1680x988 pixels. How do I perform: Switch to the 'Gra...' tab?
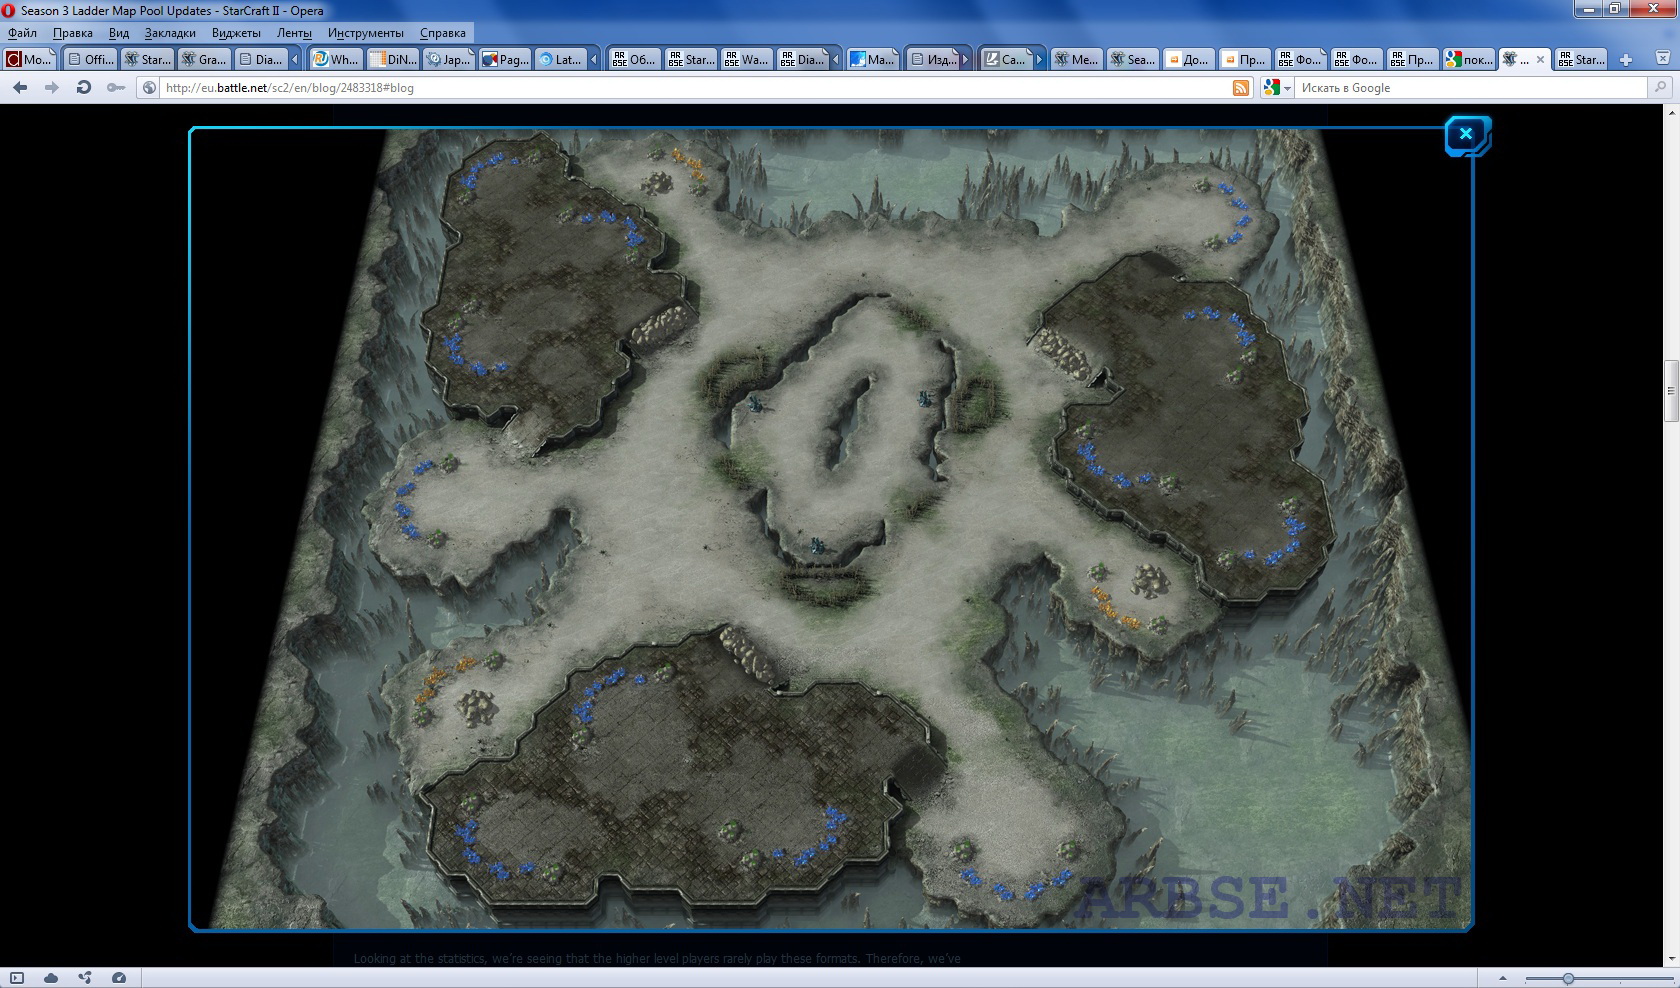coord(204,60)
